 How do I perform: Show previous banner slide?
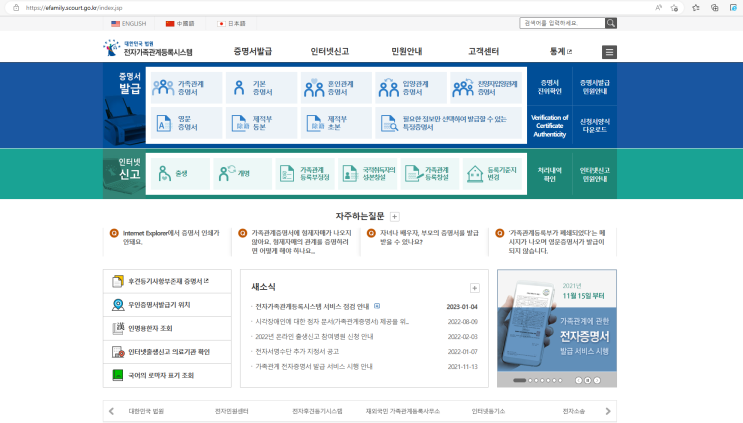(579, 380)
